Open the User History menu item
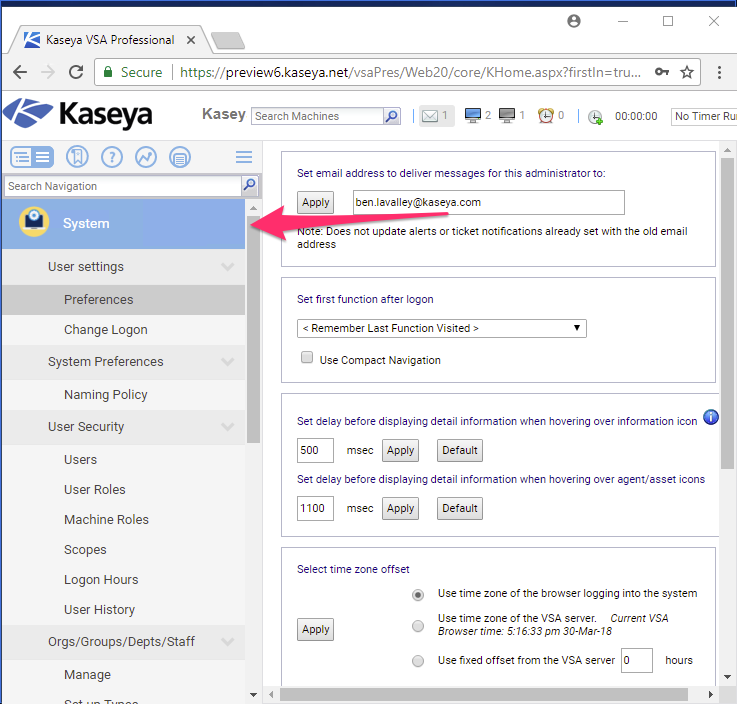 click(x=124, y=610)
